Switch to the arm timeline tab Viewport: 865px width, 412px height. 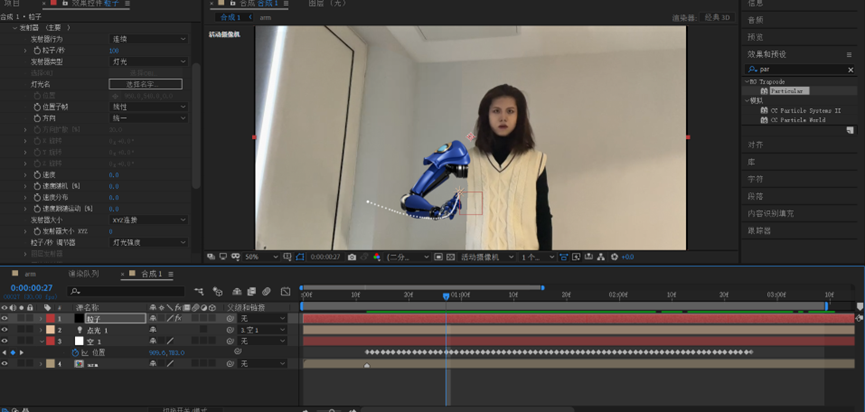pos(30,274)
